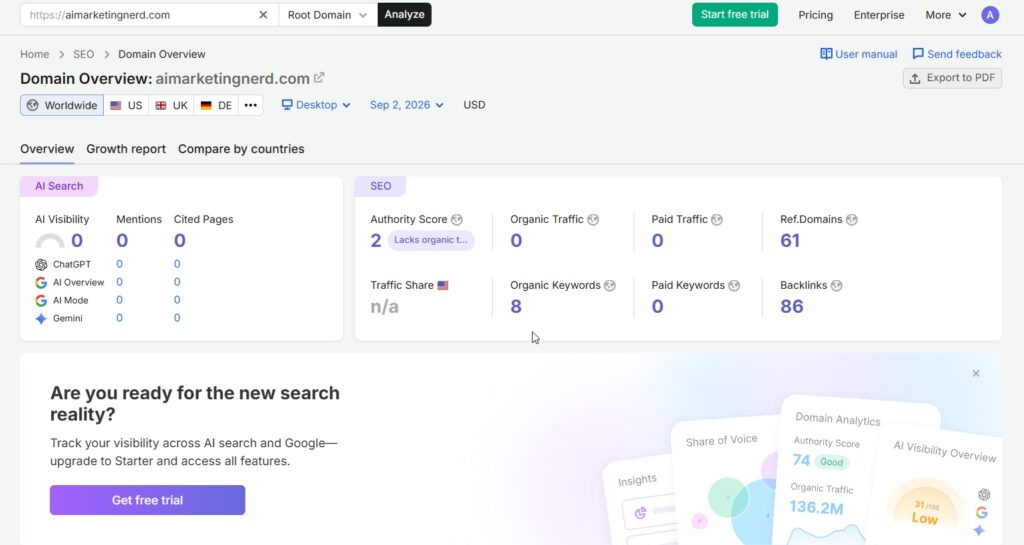
Task: Click the Desktop monitor icon
Action: tap(287, 104)
